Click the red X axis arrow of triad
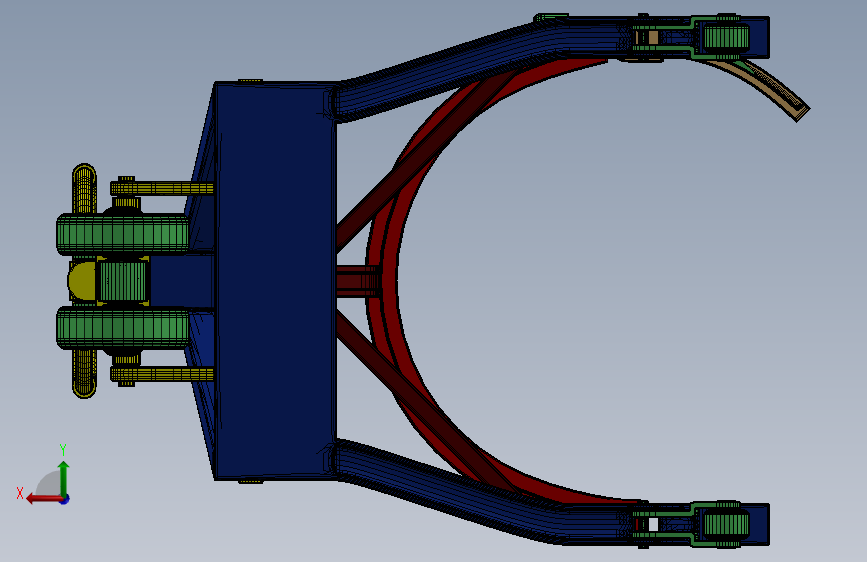This screenshot has width=867, height=562. [43, 499]
